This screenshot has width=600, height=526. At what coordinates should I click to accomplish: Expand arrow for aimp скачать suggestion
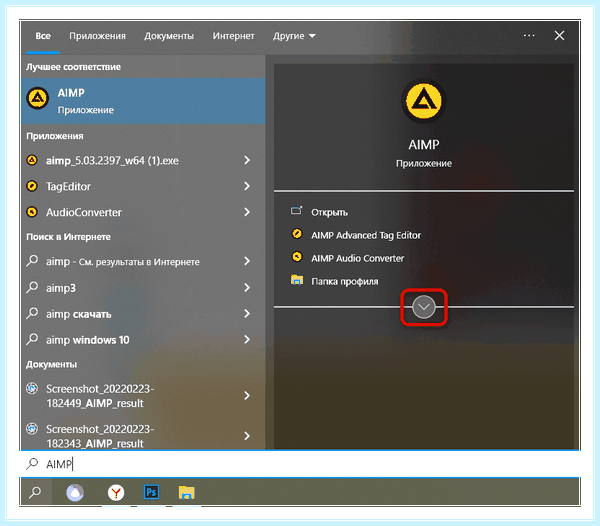[247, 313]
